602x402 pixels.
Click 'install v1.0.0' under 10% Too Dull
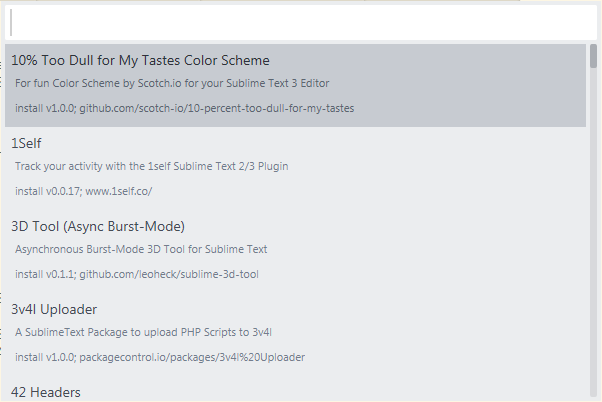click(x=44, y=107)
